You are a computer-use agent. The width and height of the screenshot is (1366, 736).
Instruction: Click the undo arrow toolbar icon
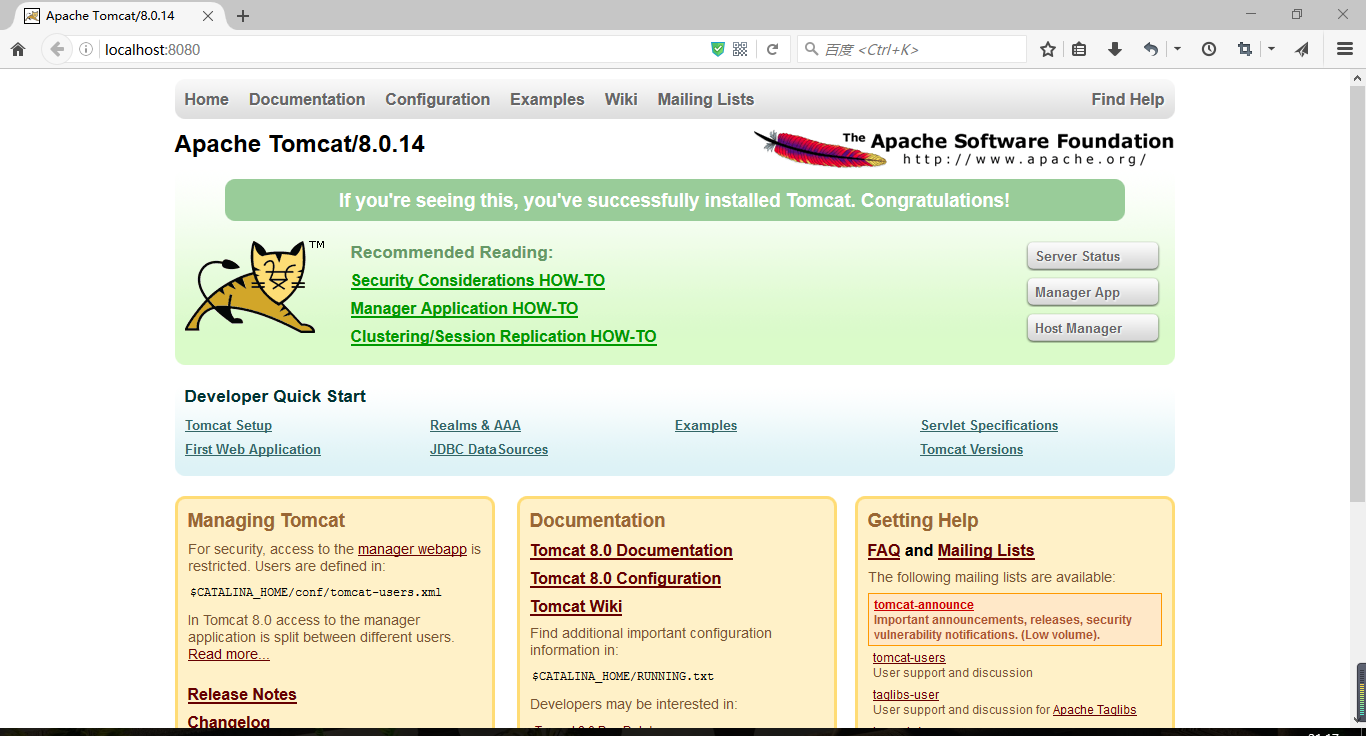click(x=1151, y=49)
